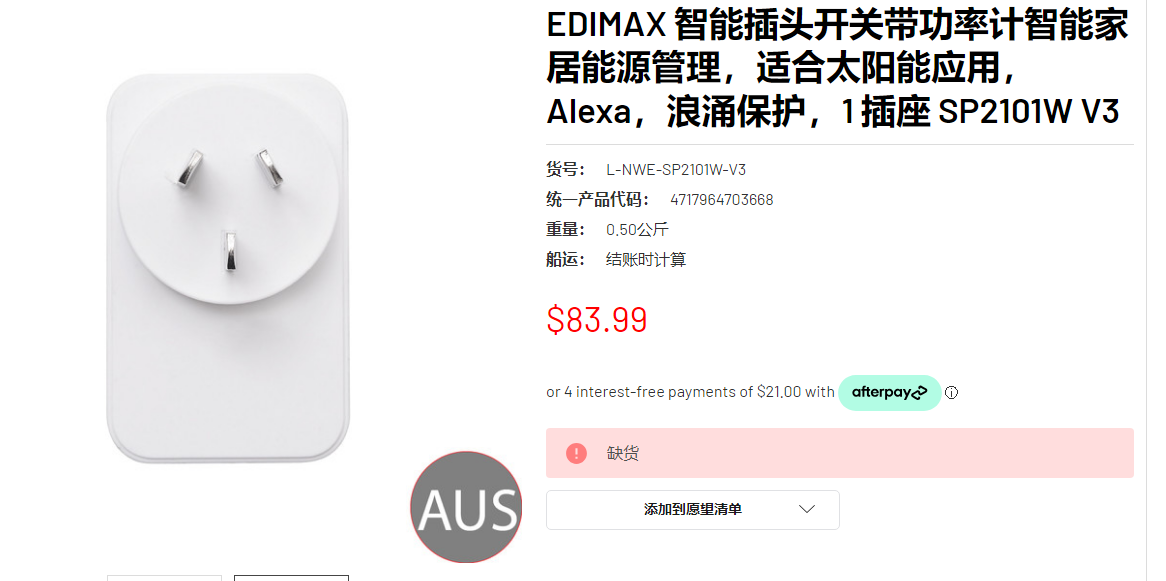Select the first product thumbnail below image
Image resolution: width=1166 pixels, height=581 pixels.
click(164, 578)
